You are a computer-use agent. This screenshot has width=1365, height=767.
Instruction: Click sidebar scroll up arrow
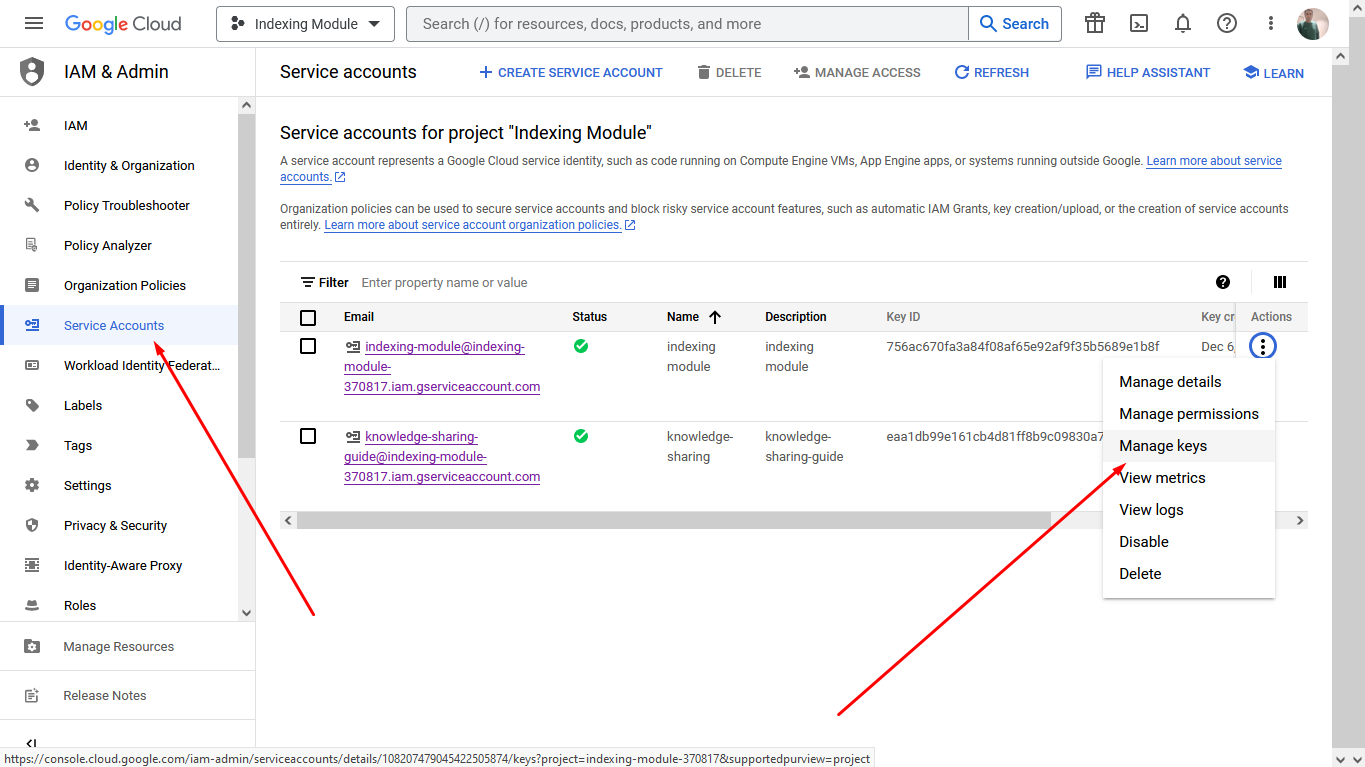click(246, 105)
